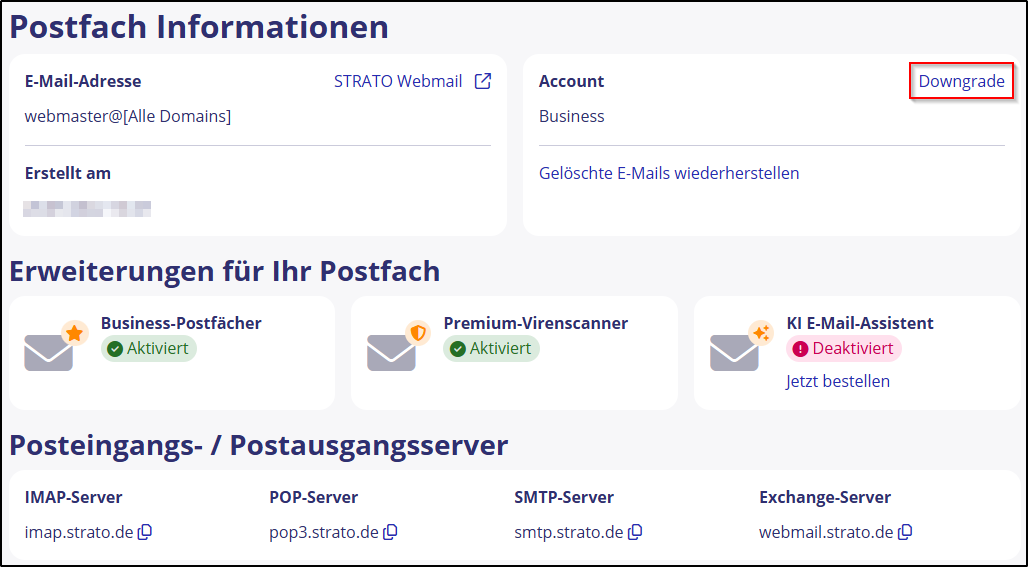Copy webmail.strato.de server address
Screen dimensions: 1028x567
[905, 532]
